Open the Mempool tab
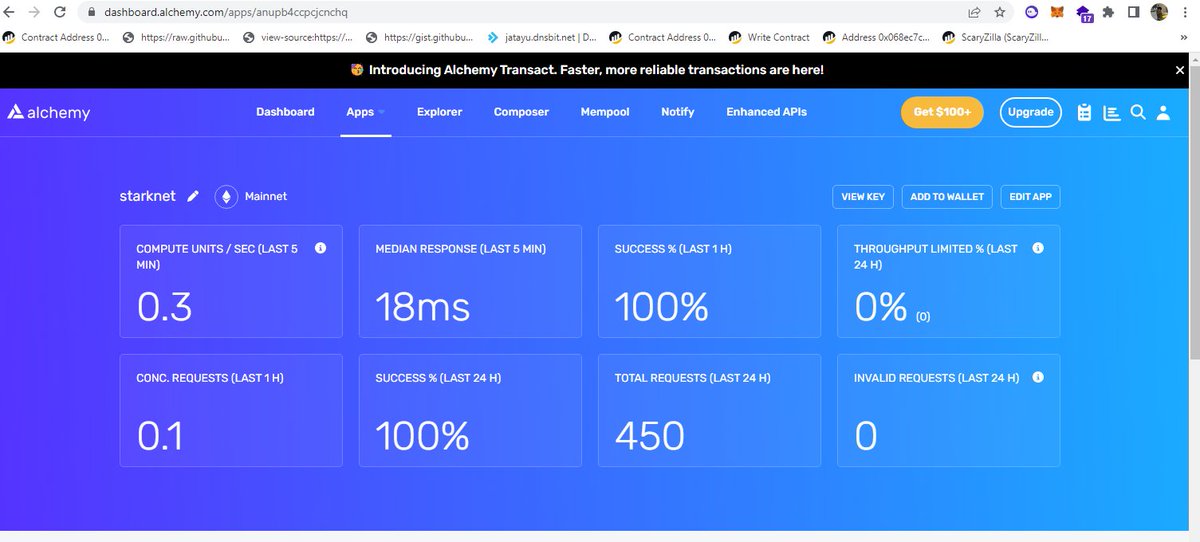The width and height of the screenshot is (1200, 542). coord(605,112)
